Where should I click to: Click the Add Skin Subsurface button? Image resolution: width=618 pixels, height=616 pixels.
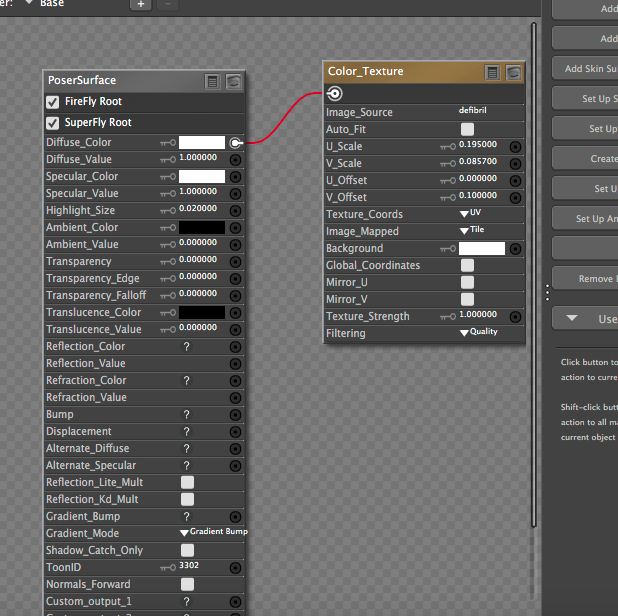click(x=586, y=69)
